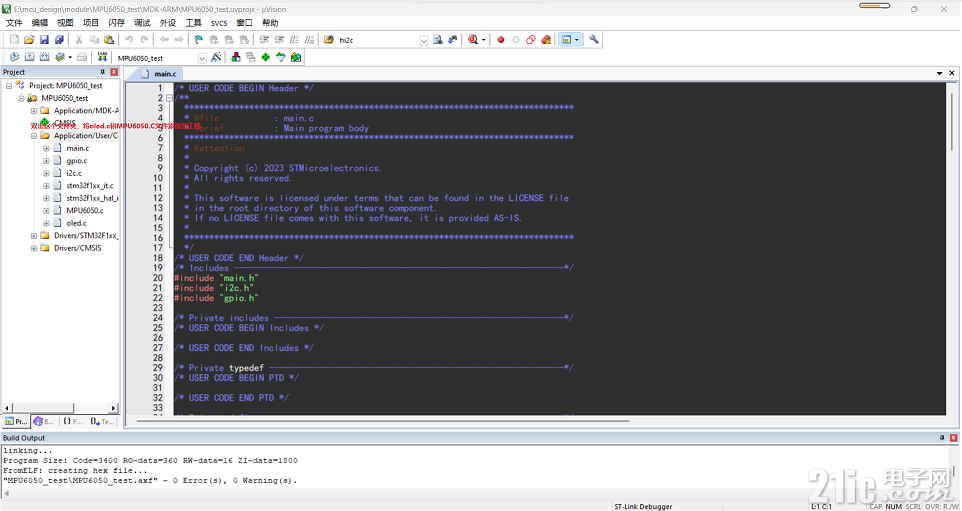Translate current file icon
The width and height of the screenshot is (962, 511).
coord(14,57)
